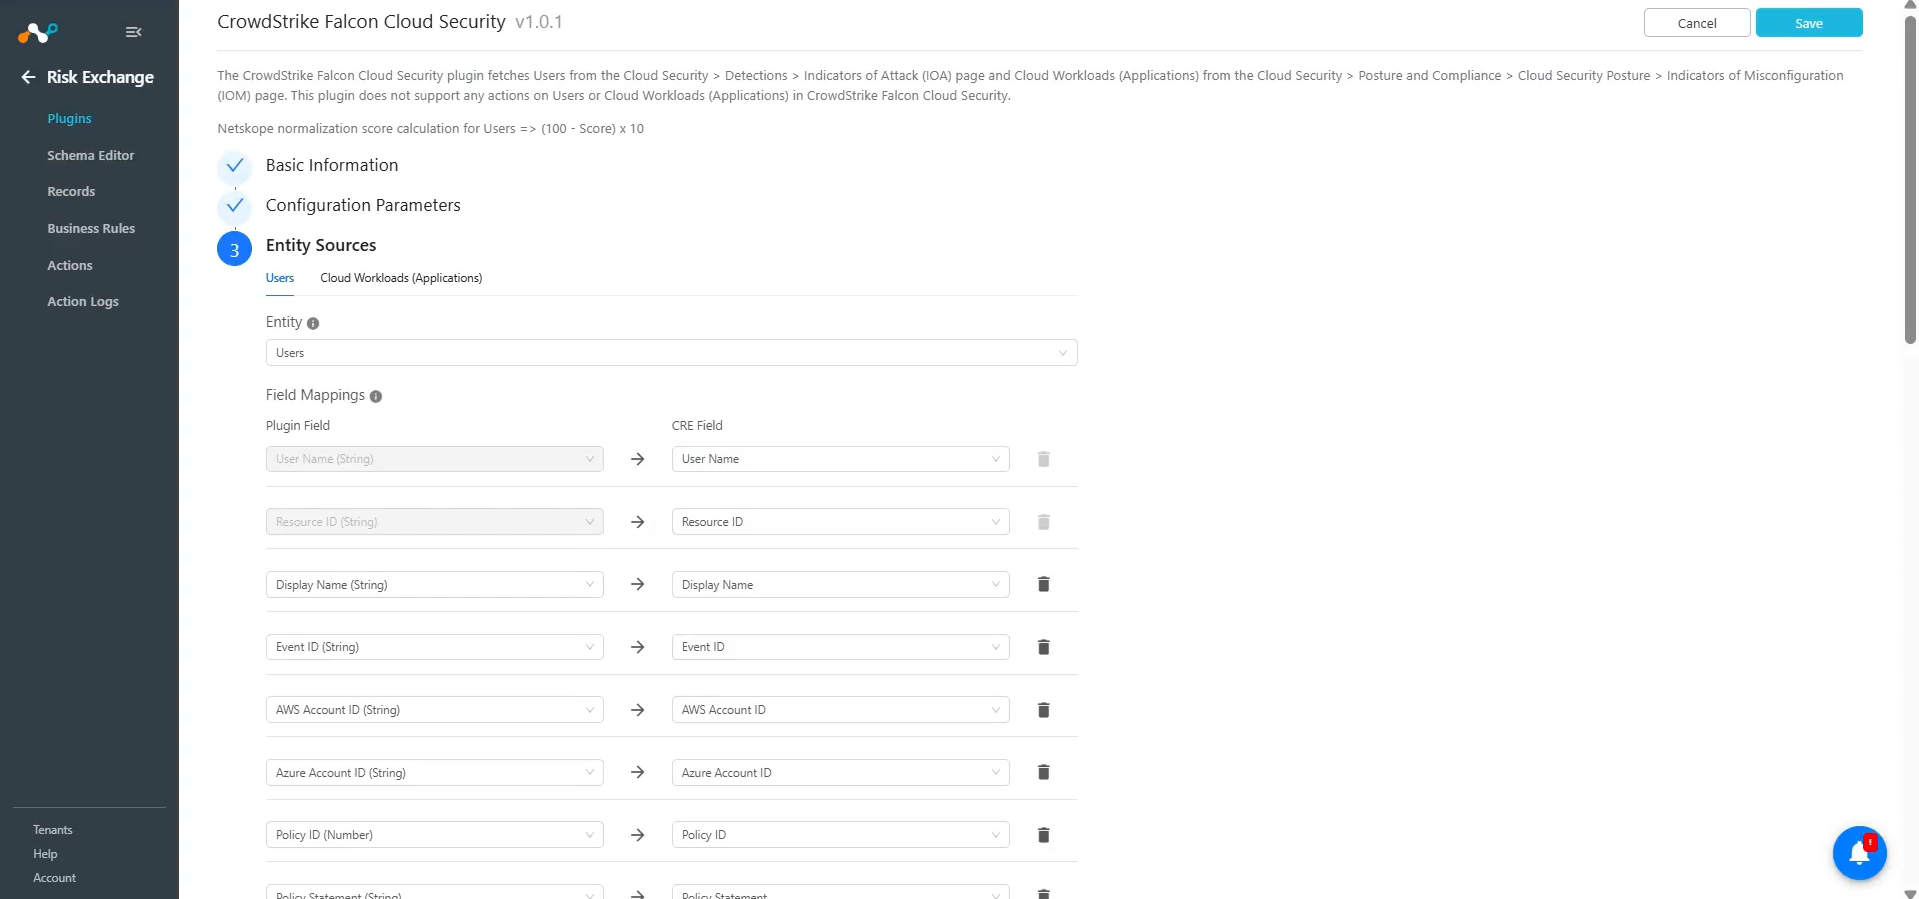This screenshot has height=899, width=1919.
Task: Delete the Policy ID mapping row
Action: [x=1043, y=835]
